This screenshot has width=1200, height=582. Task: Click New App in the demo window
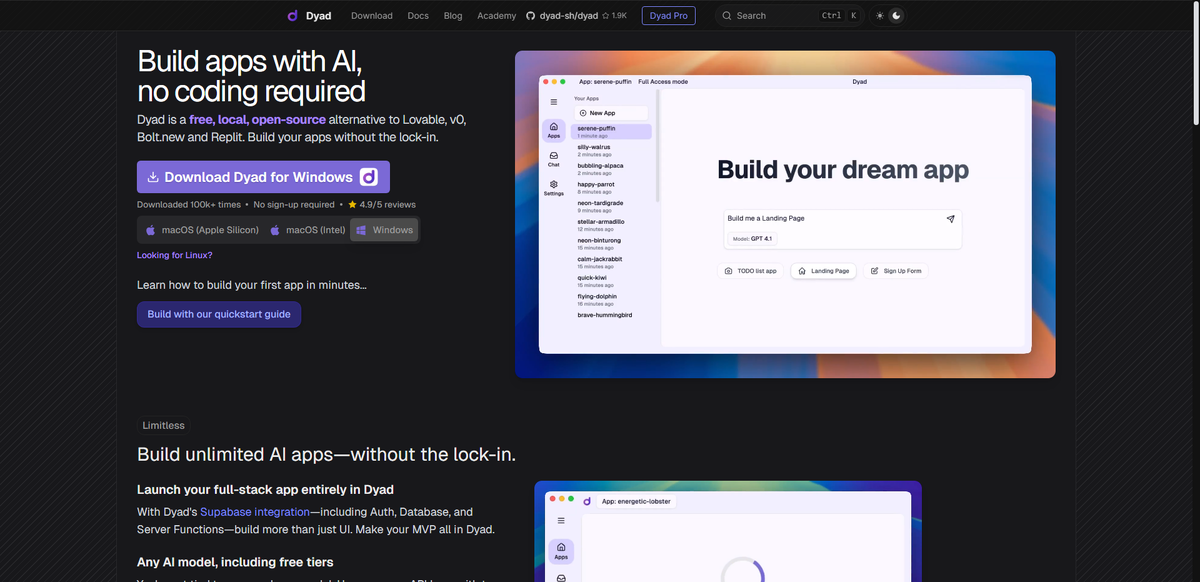pos(611,113)
